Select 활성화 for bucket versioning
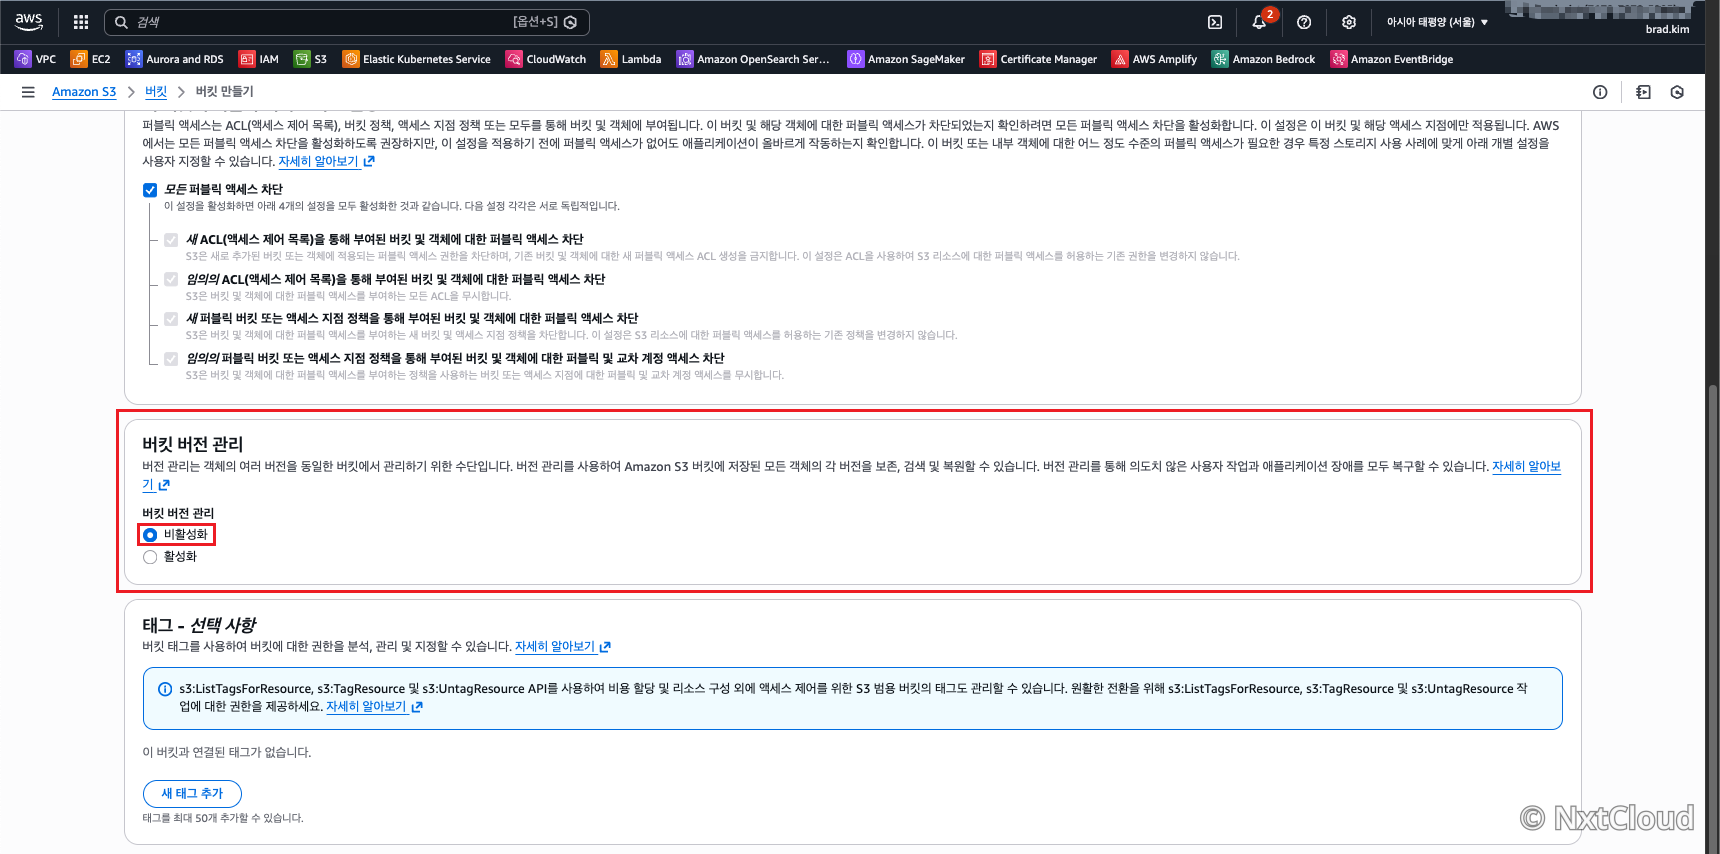Viewport: 1720px width, 854px height. pos(150,557)
